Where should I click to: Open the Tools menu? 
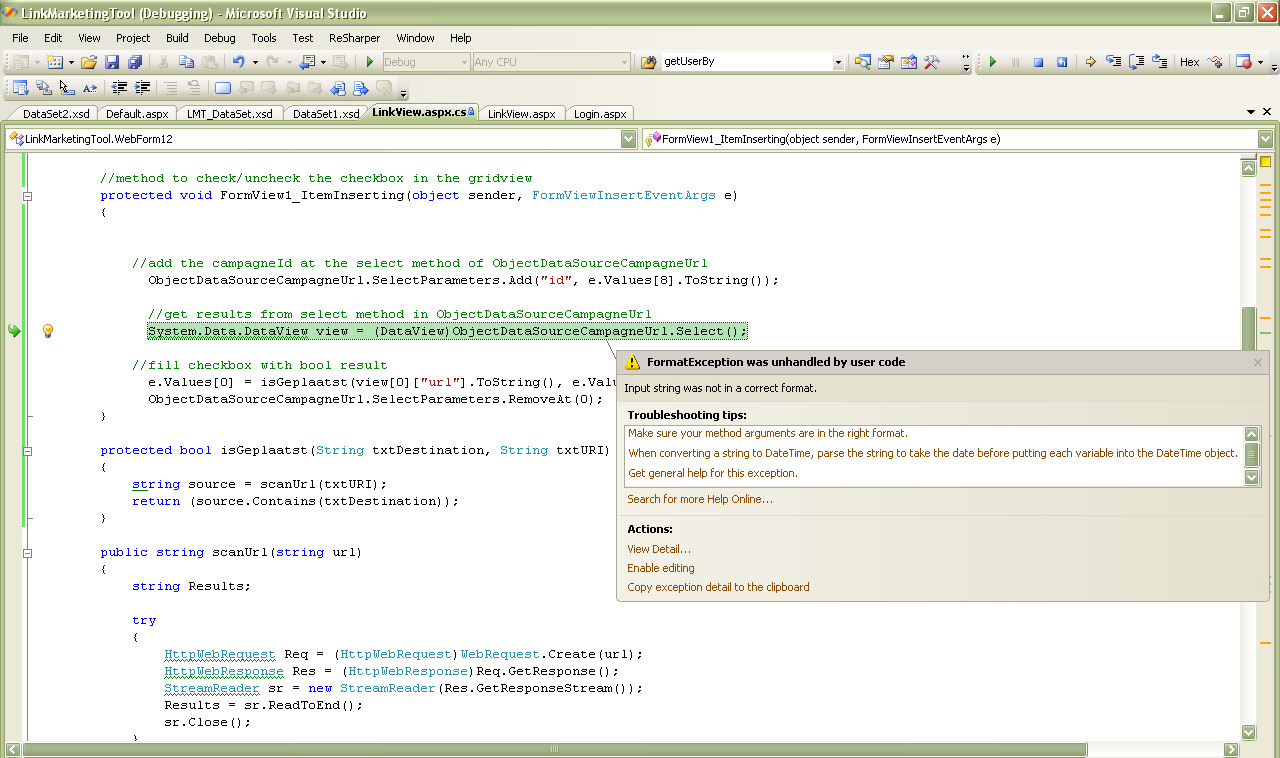[264, 38]
